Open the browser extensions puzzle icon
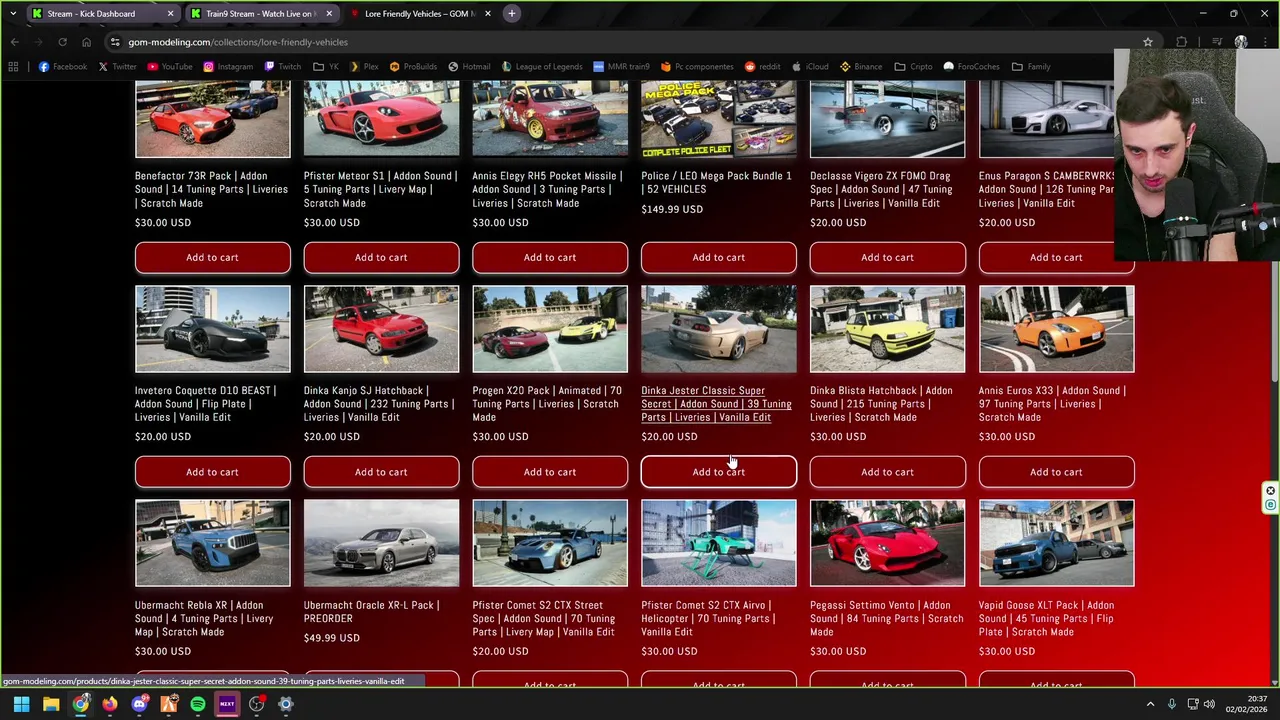The height and width of the screenshot is (720, 1280). [x=1182, y=42]
